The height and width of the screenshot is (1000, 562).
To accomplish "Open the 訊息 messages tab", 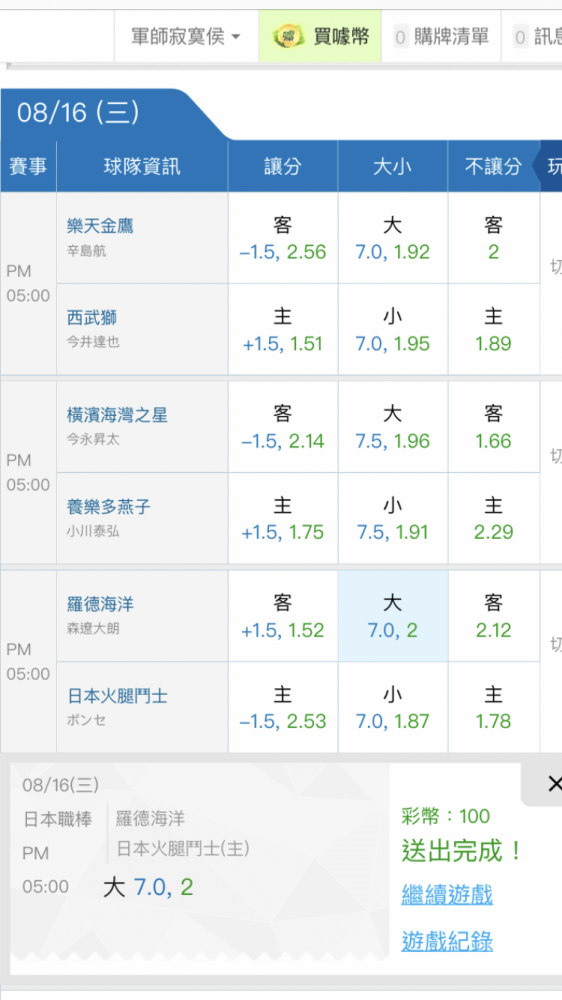I will pyautogui.click(x=536, y=36).
